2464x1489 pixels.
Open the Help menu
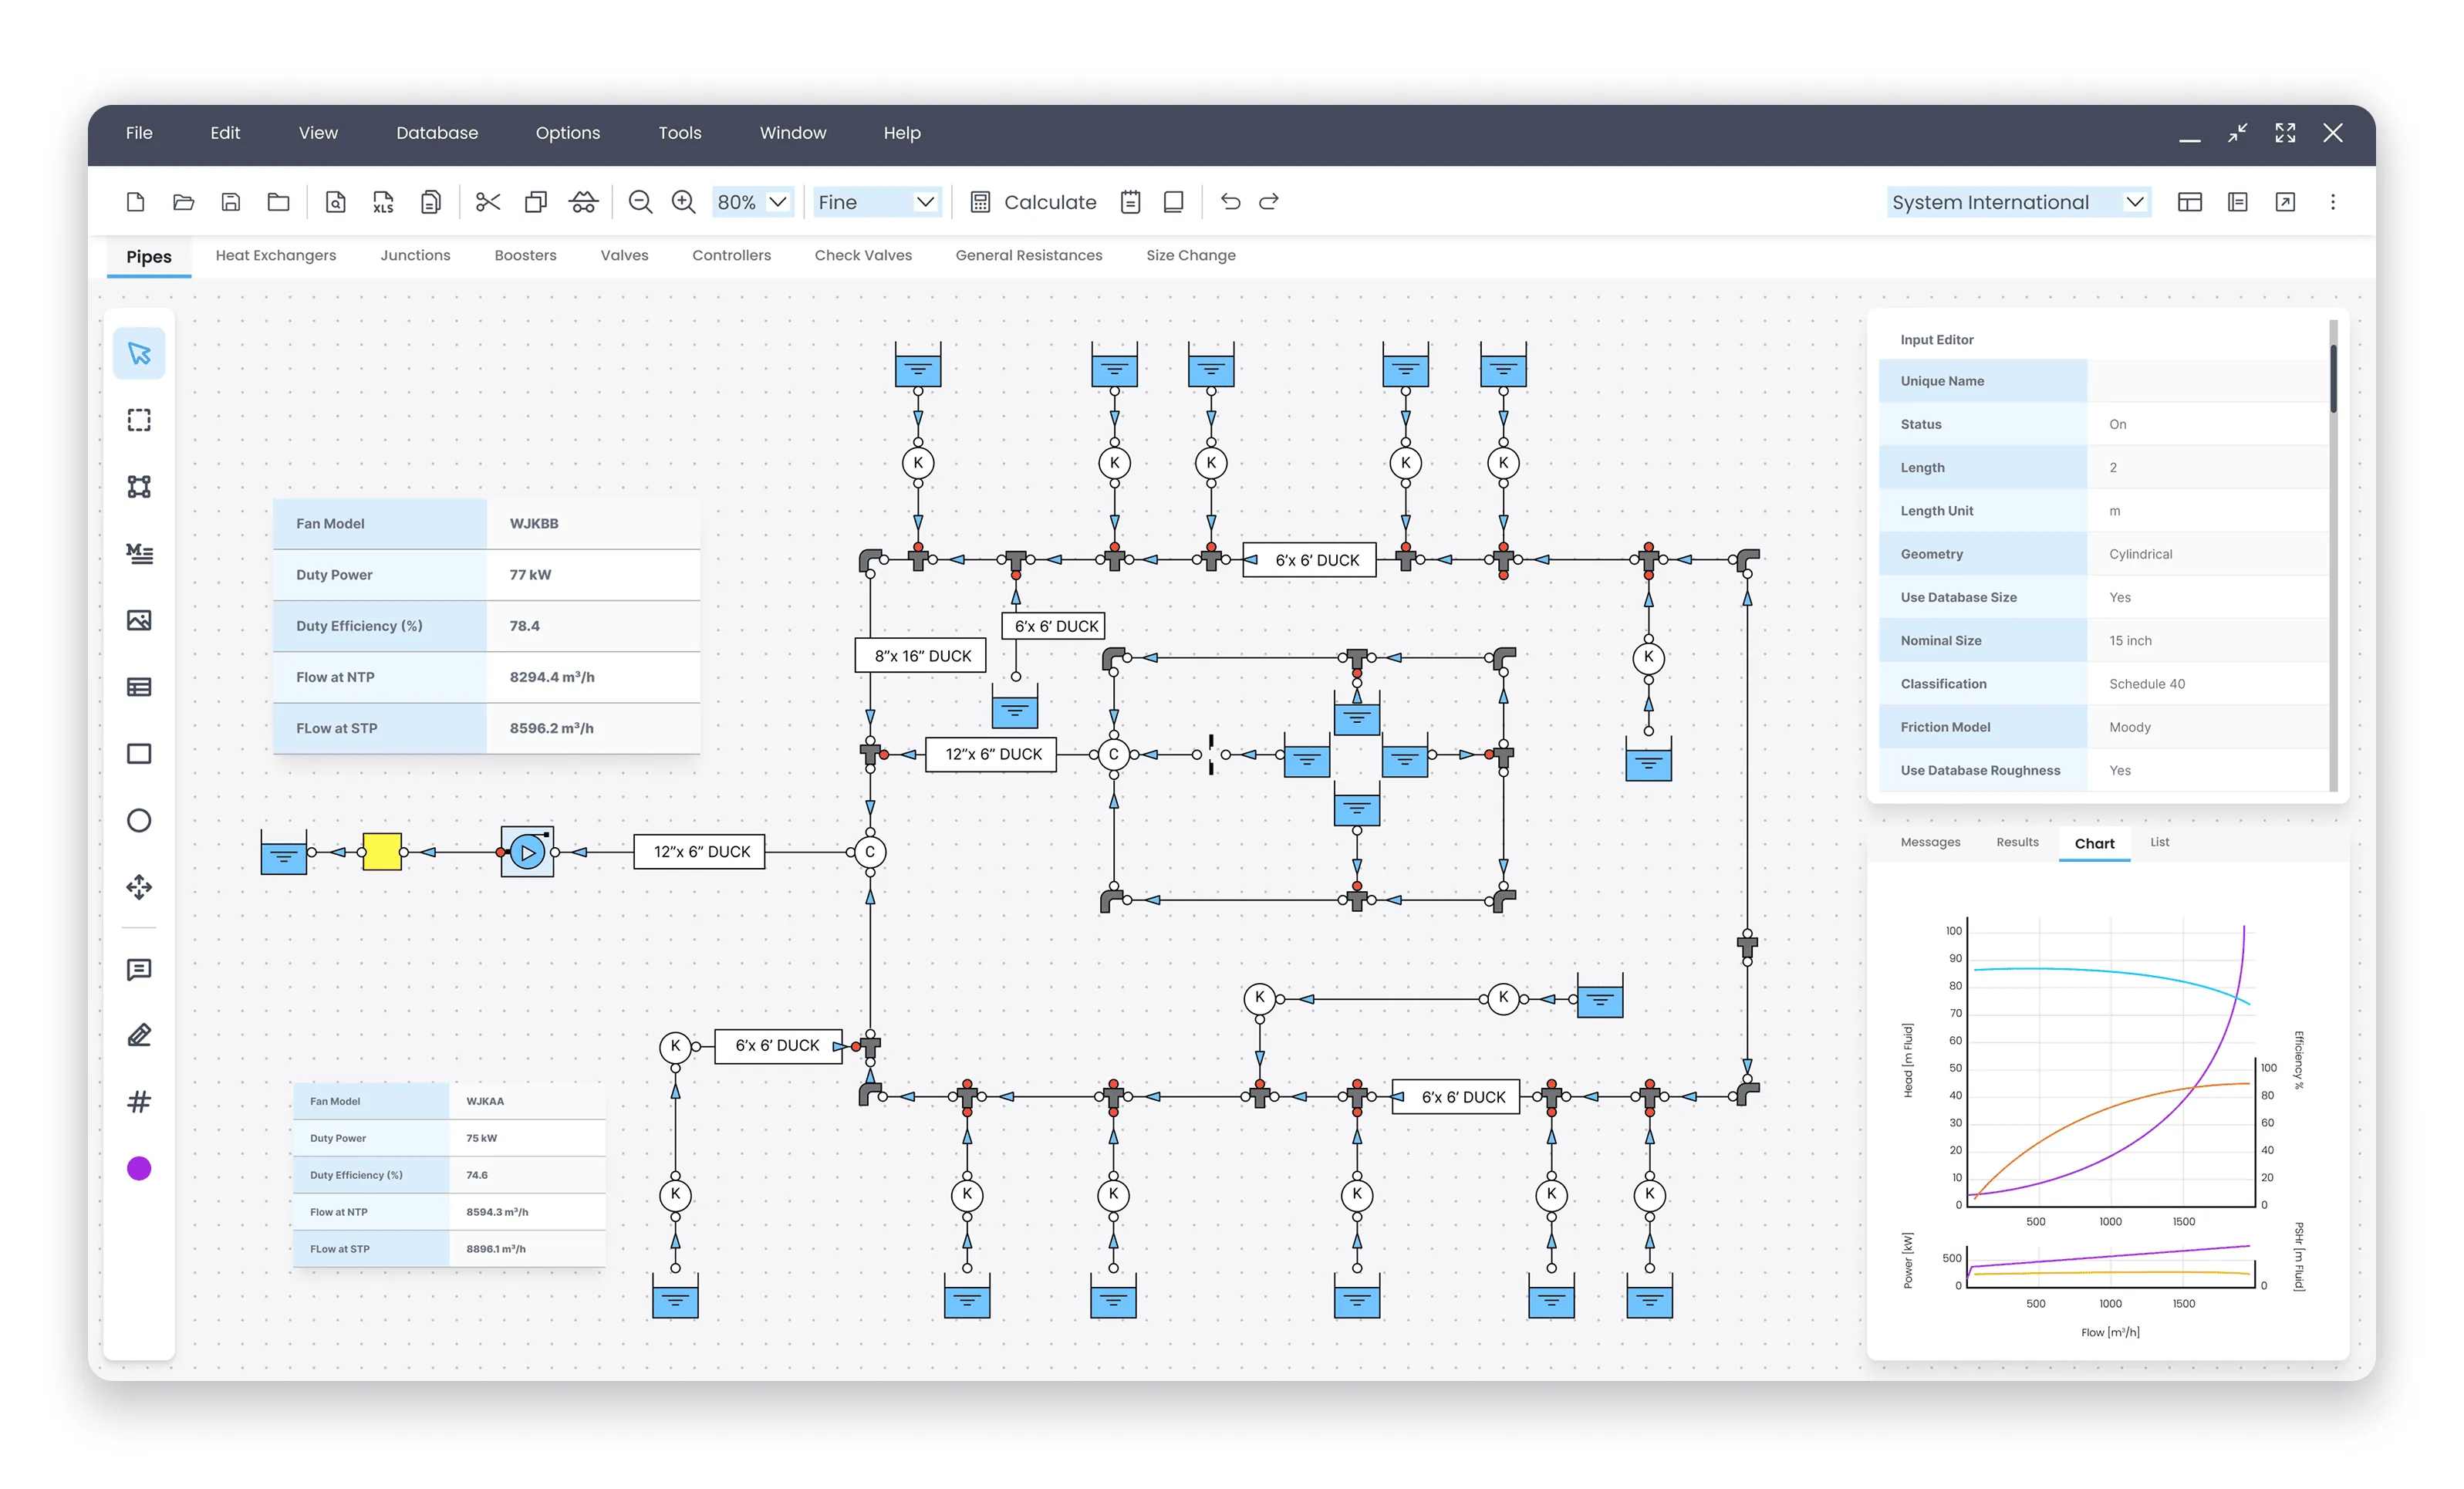[902, 133]
